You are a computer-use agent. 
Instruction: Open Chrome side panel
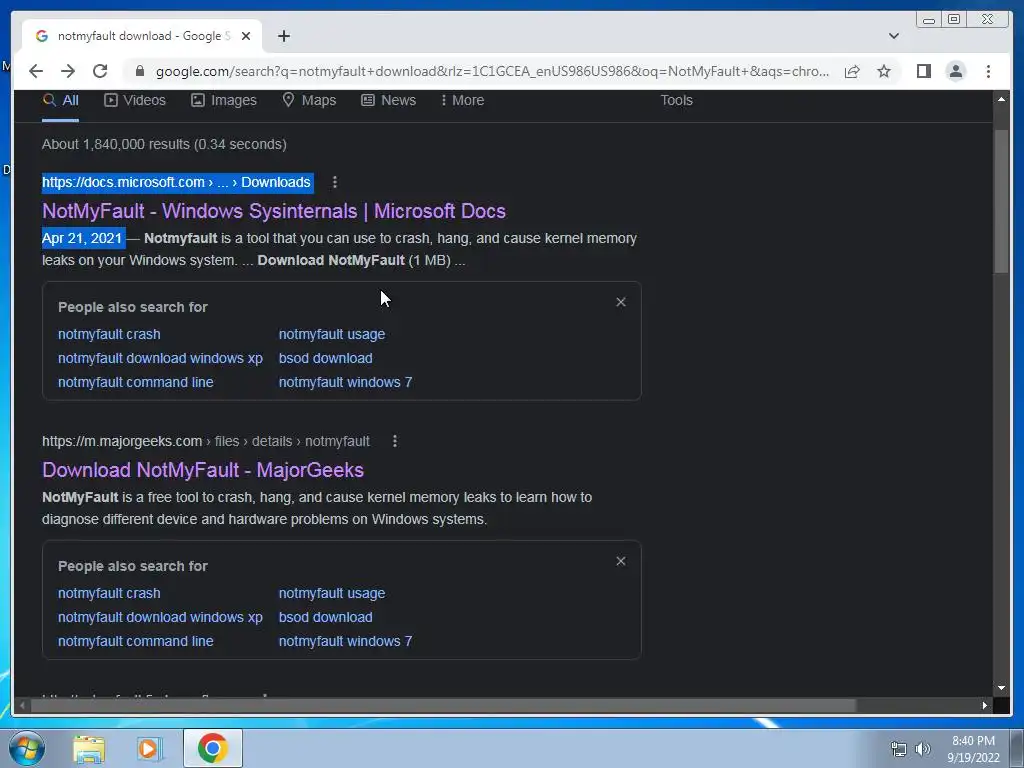[923, 71]
